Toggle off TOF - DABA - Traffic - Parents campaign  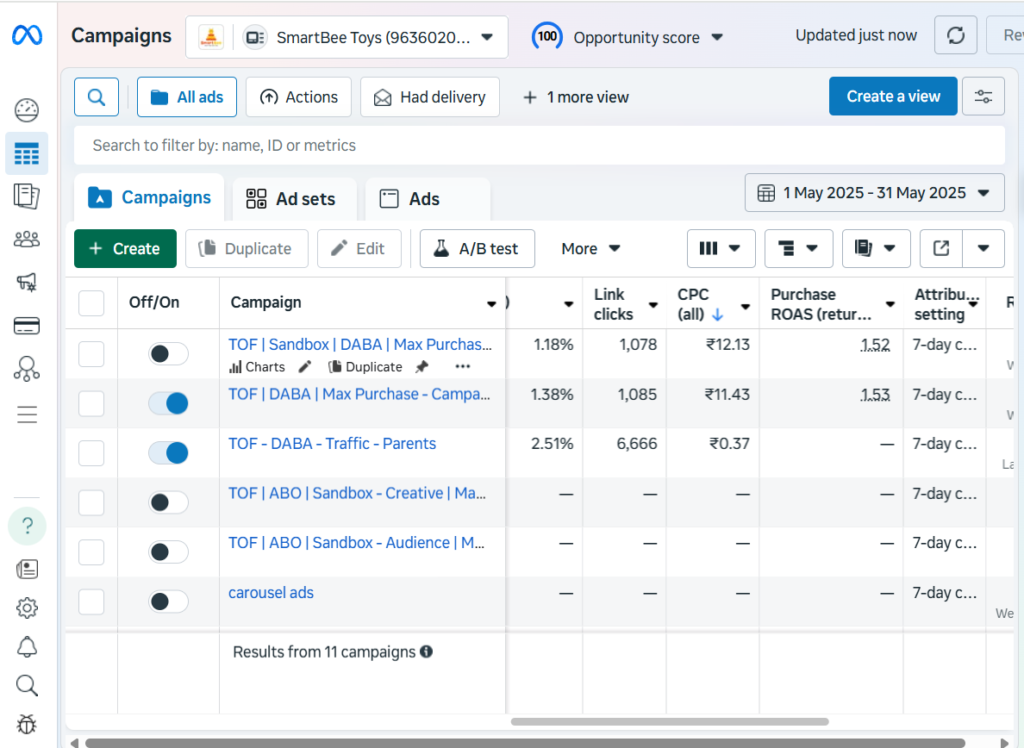click(x=168, y=453)
